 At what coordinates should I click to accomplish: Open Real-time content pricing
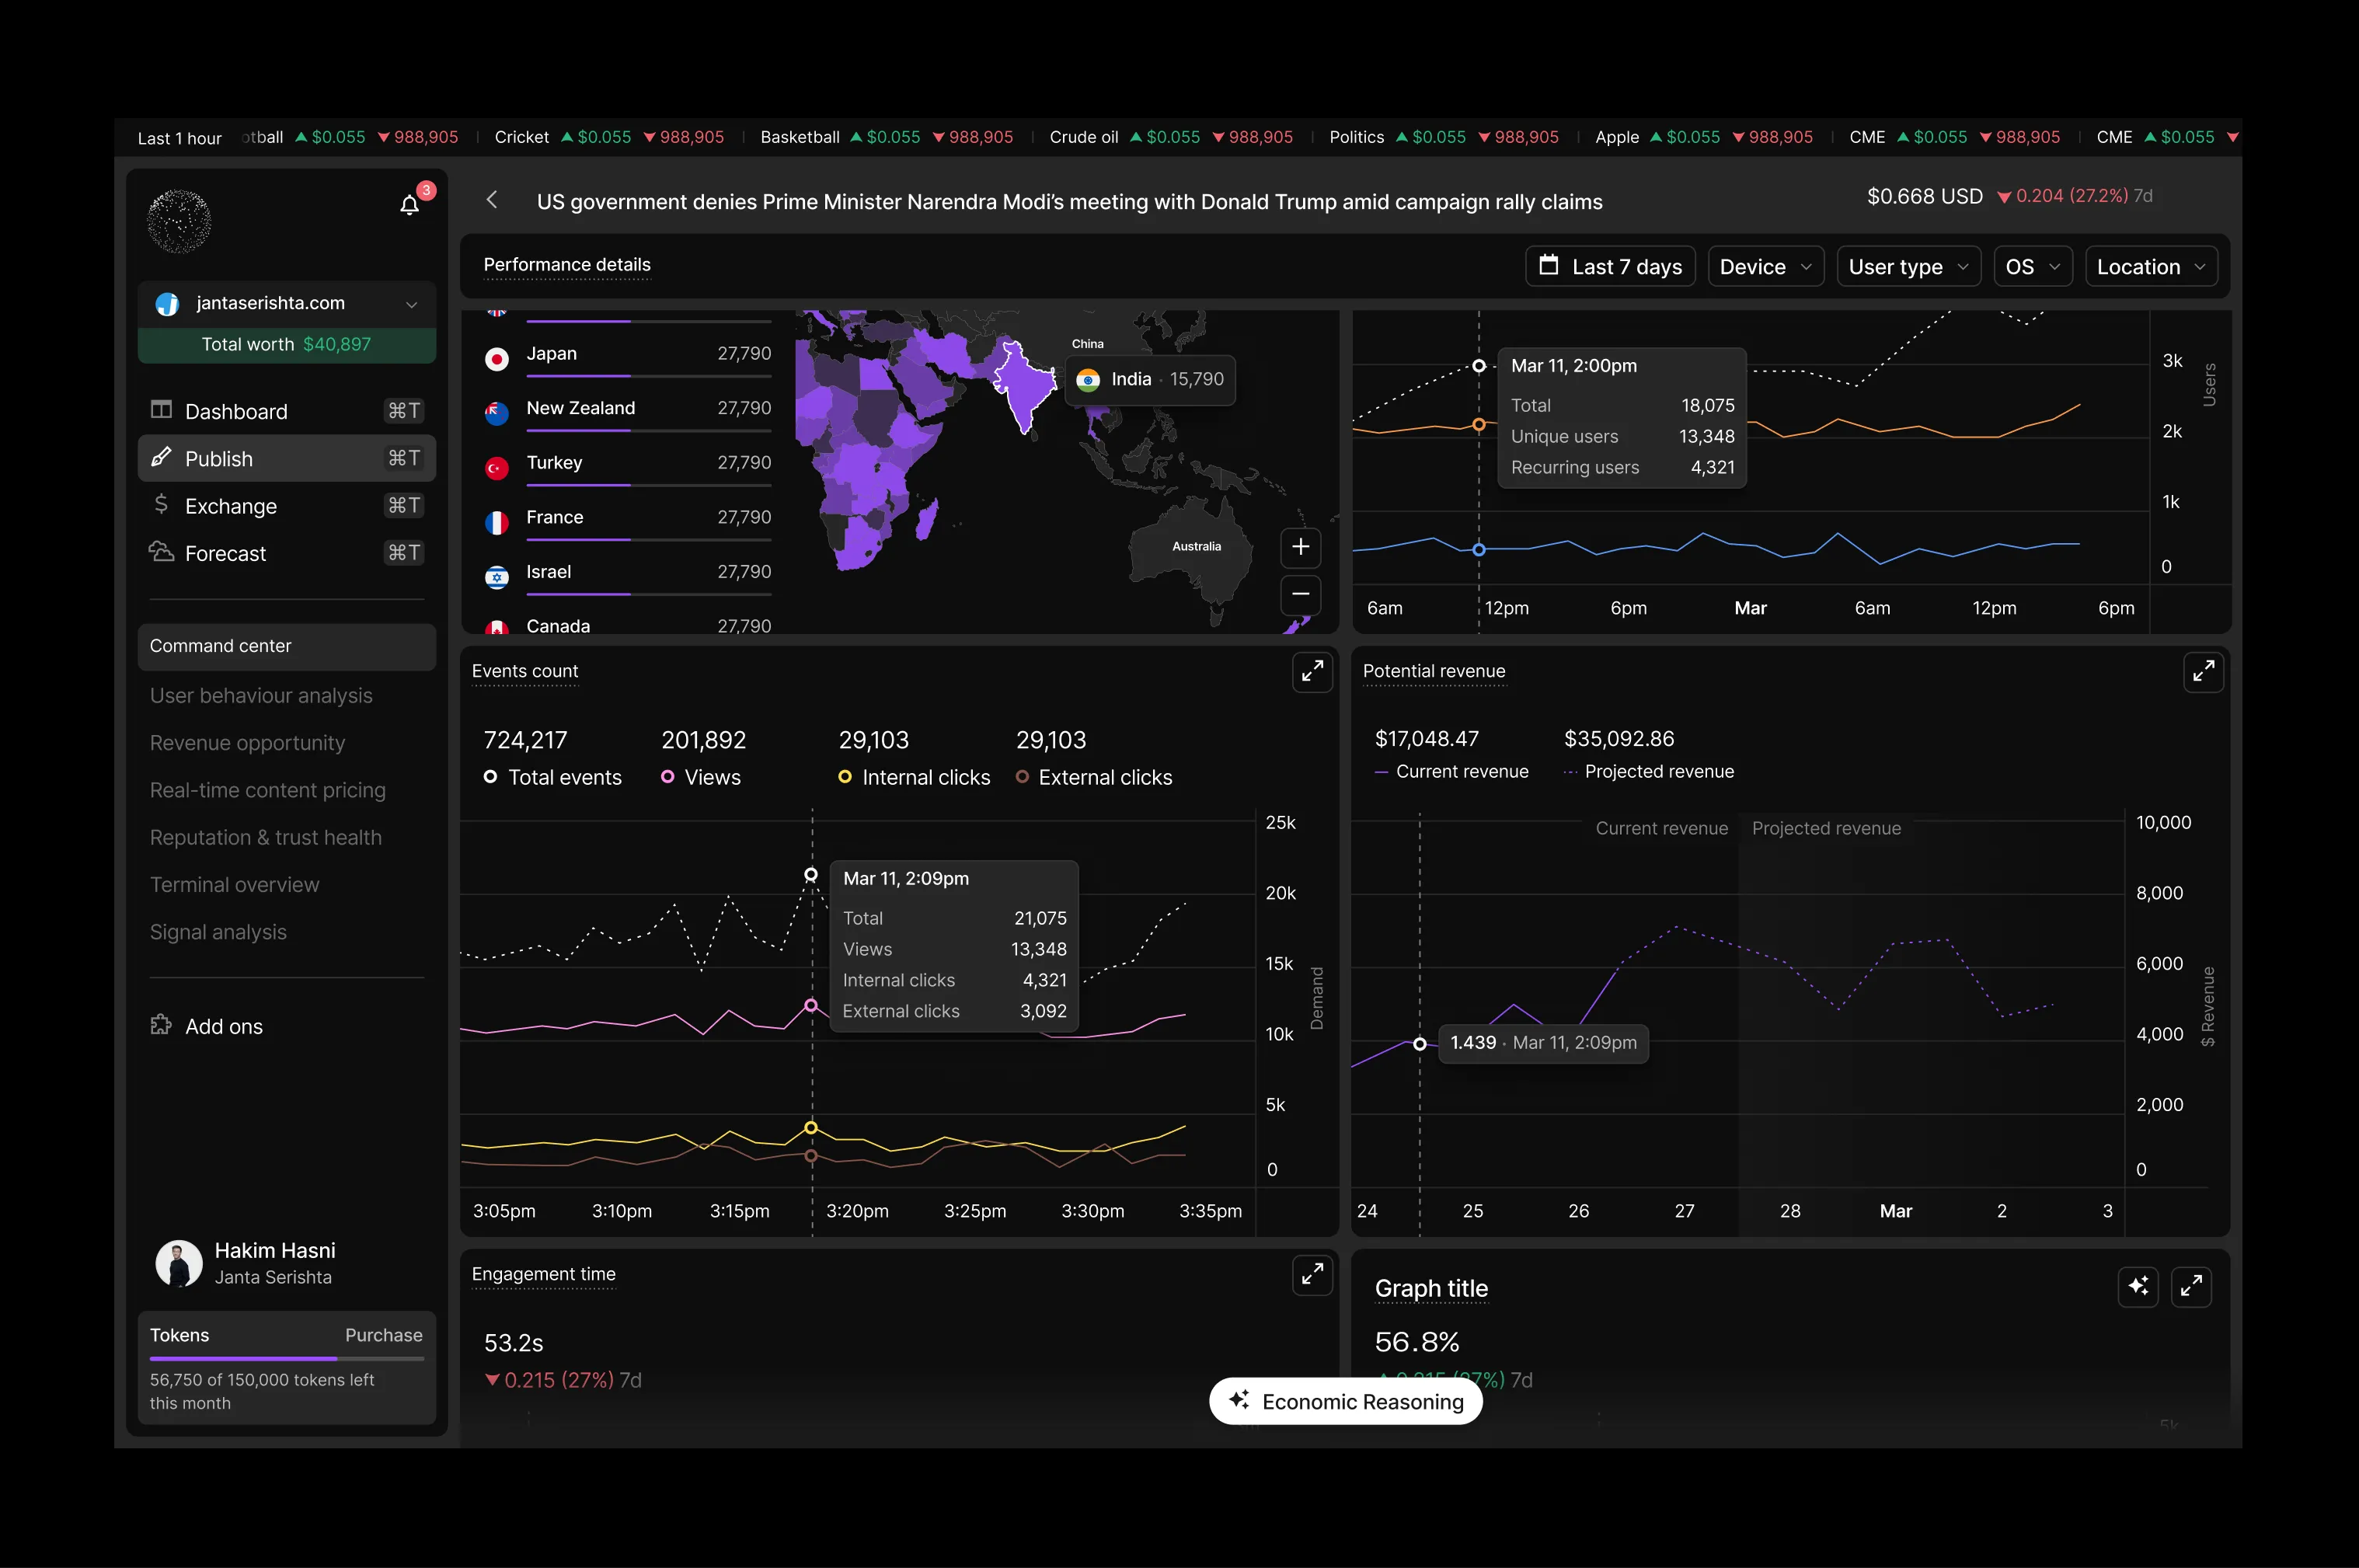(267, 790)
